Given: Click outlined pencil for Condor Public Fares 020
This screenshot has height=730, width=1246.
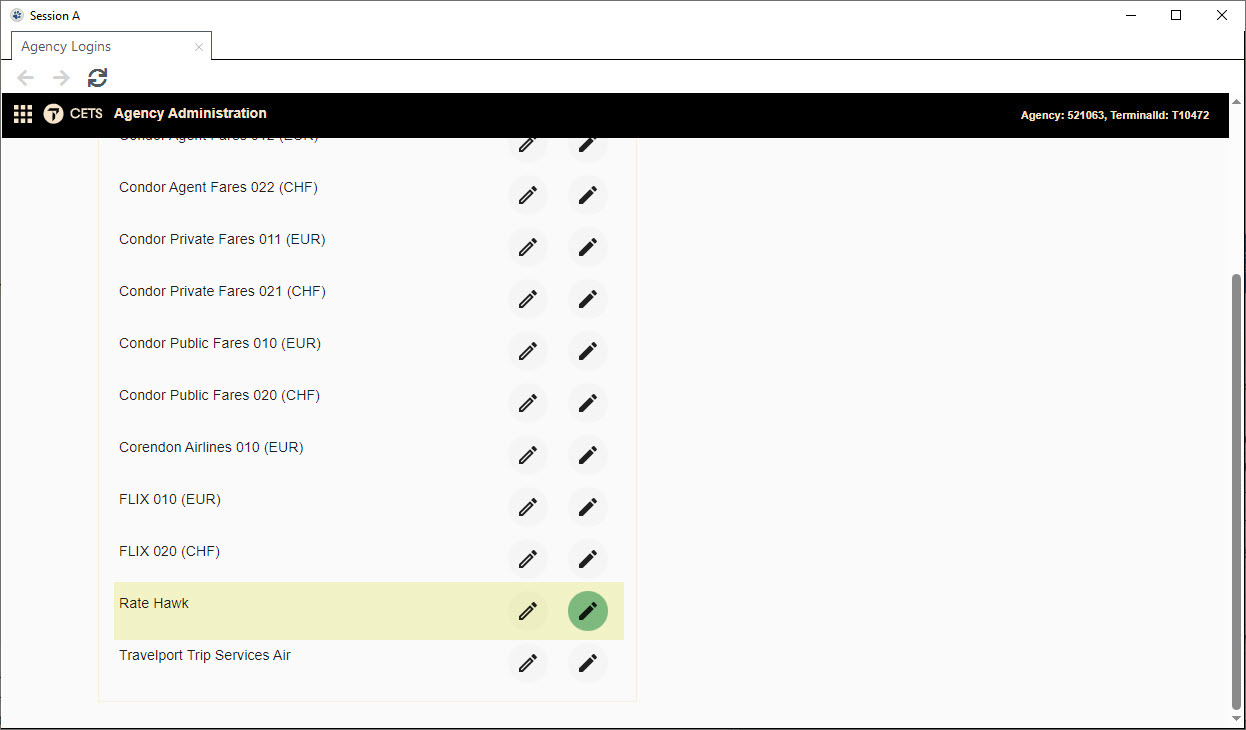Looking at the screenshot, I should point(528,403).
